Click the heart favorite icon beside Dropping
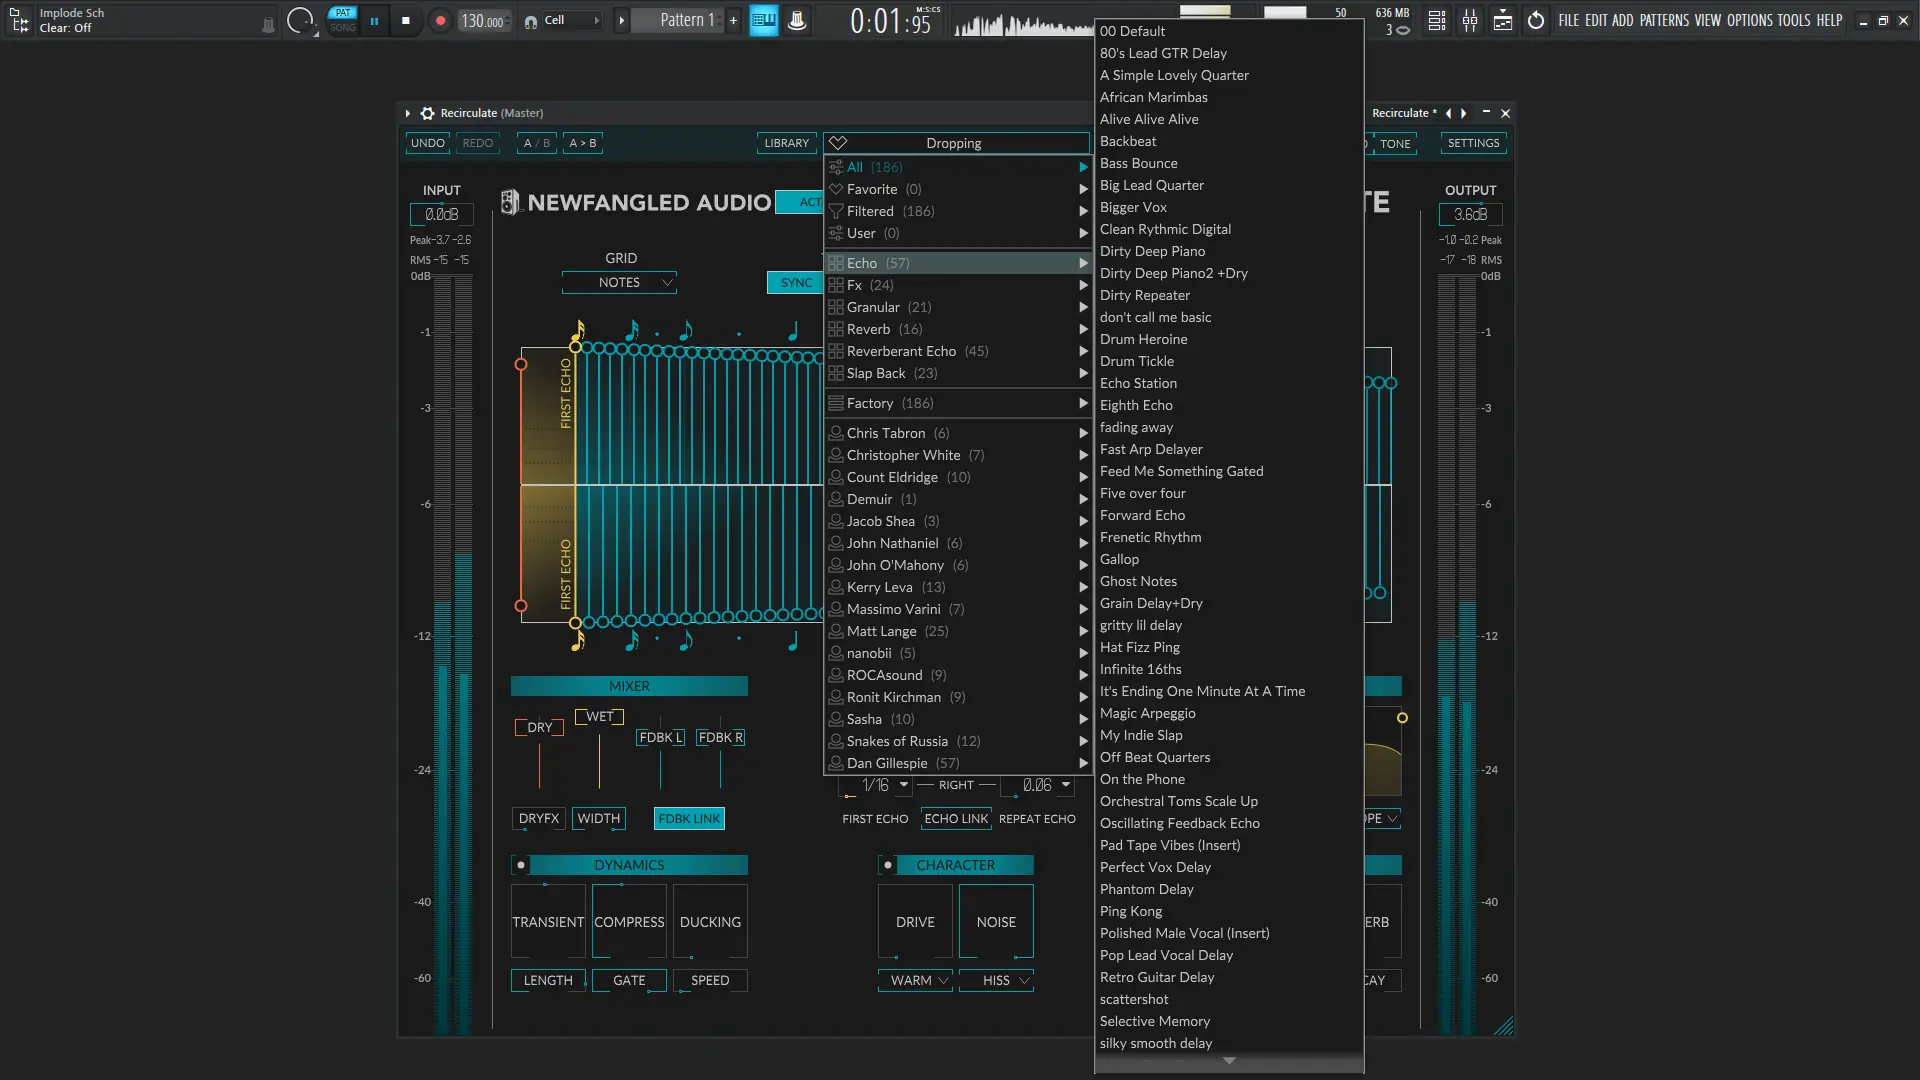The height and width of the screenshot is (1080, 1920). coord(838,143)
